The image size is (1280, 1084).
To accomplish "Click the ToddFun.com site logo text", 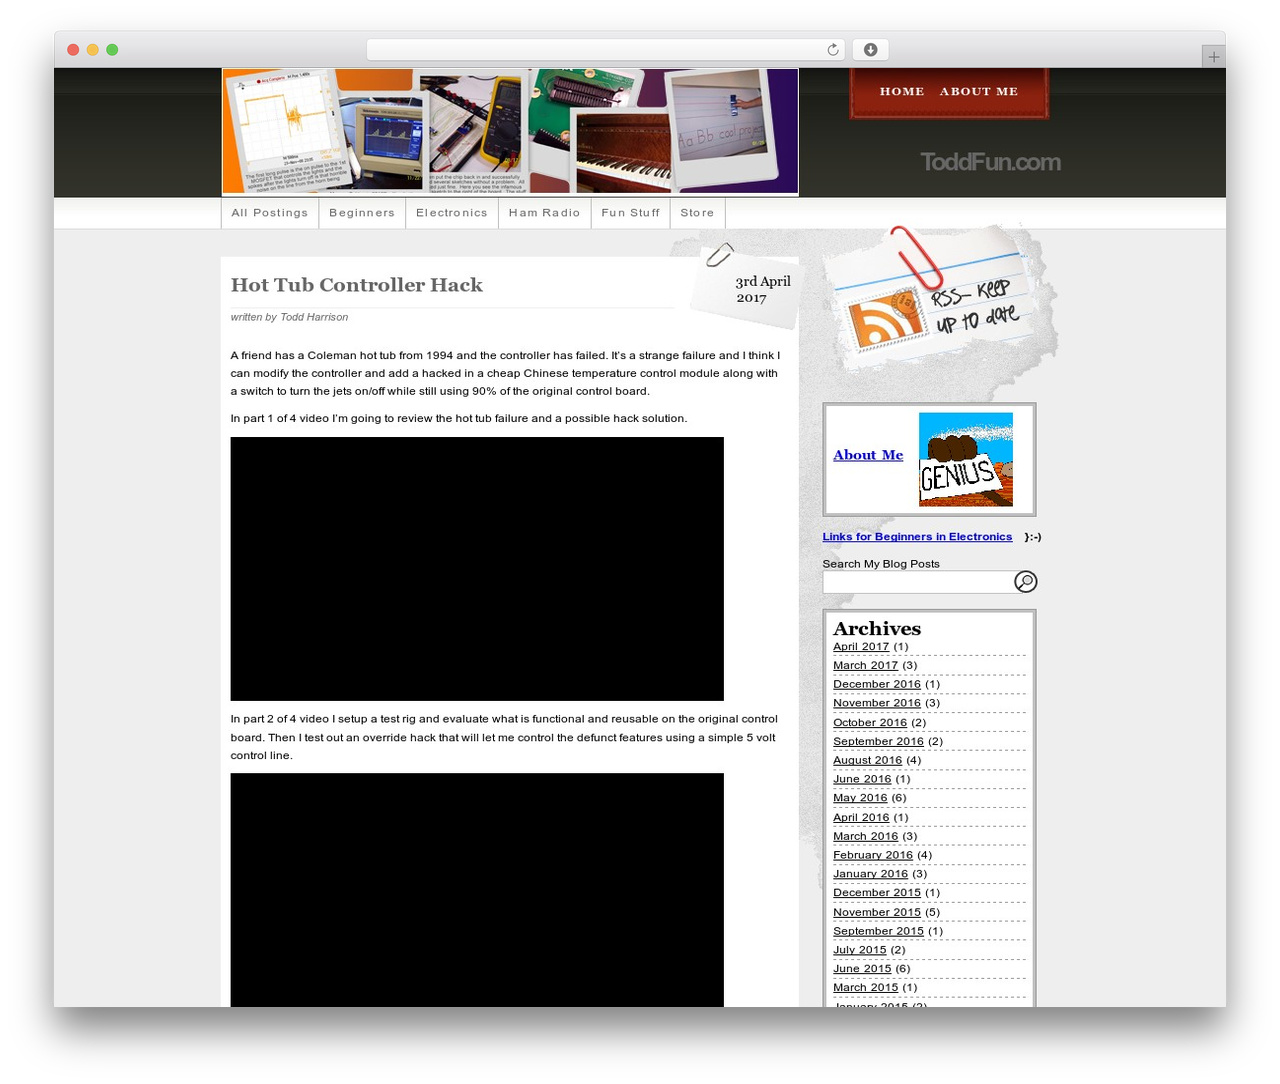I will 990,162.
